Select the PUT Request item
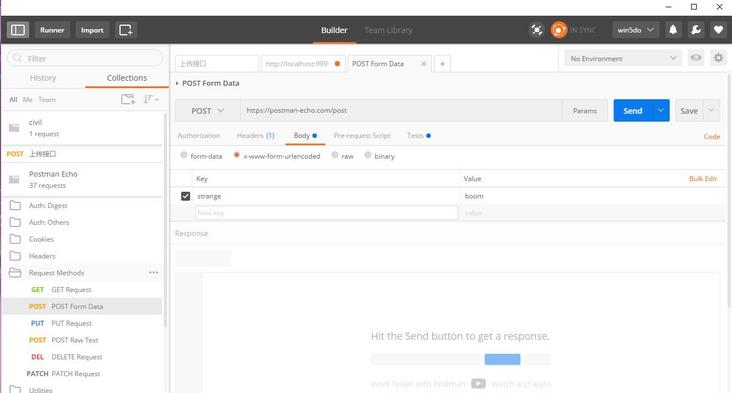The width and height of the screenshot is (732, 393). [82, 323]
